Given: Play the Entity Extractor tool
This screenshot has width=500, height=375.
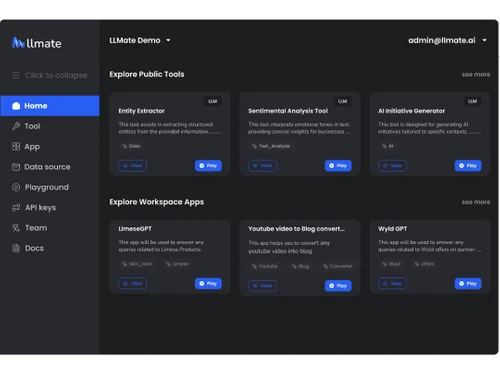Looking at the screenshot, I should coord(208,166).
